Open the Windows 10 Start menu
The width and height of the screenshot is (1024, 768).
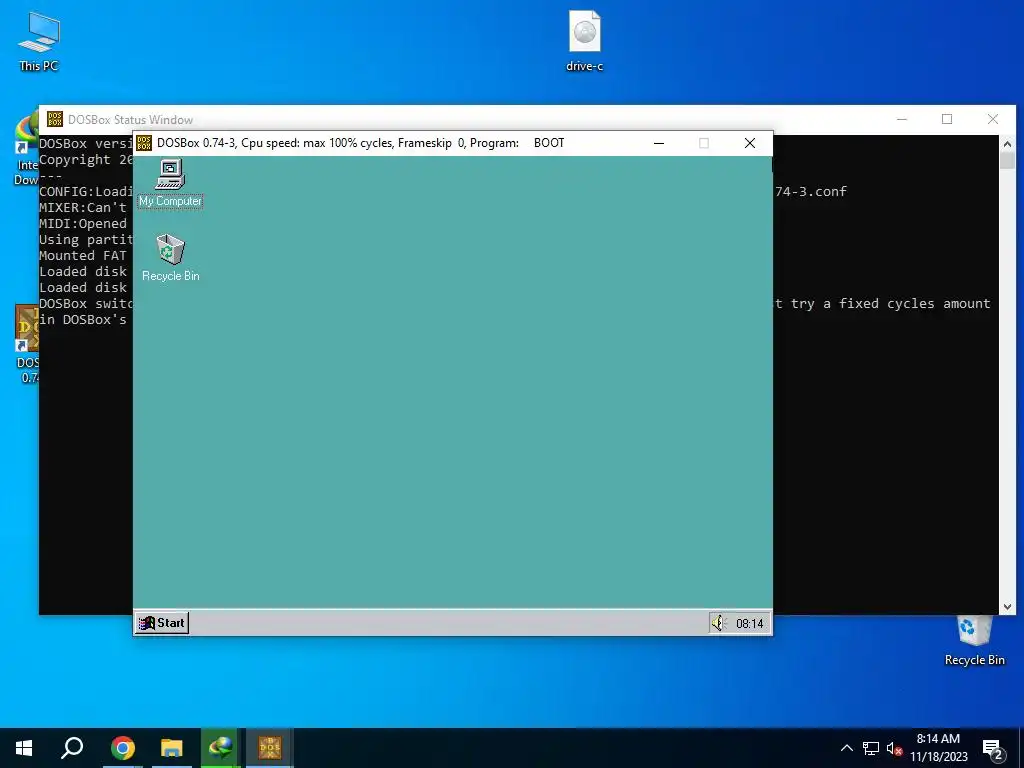pos(24,748)
